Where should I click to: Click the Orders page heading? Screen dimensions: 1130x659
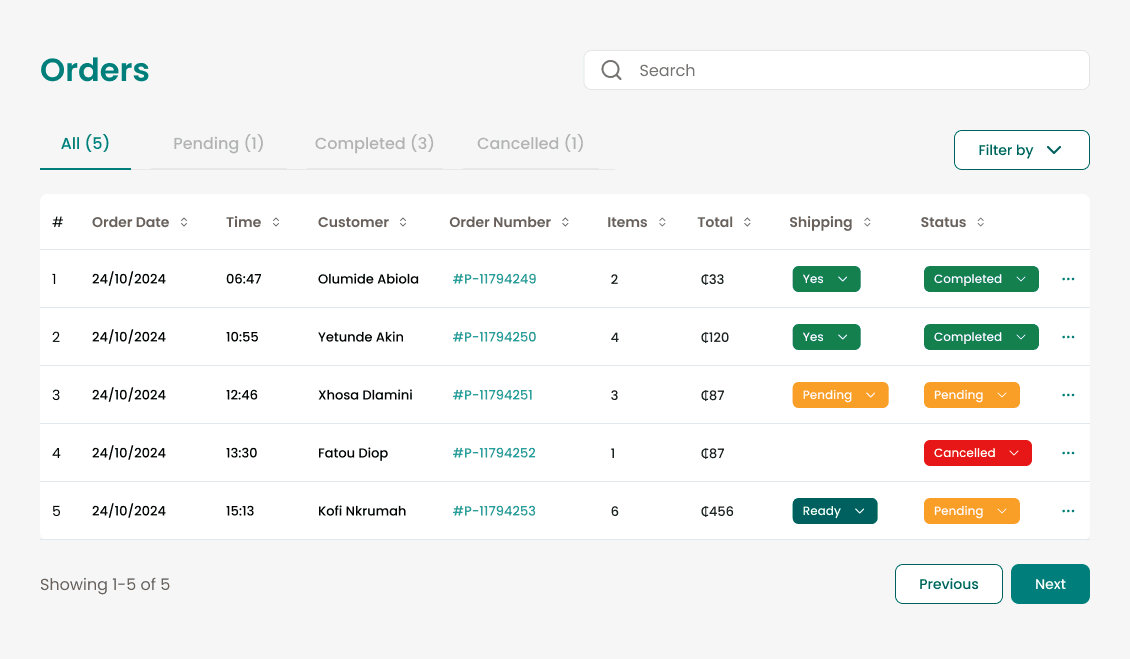coord(94,70)
